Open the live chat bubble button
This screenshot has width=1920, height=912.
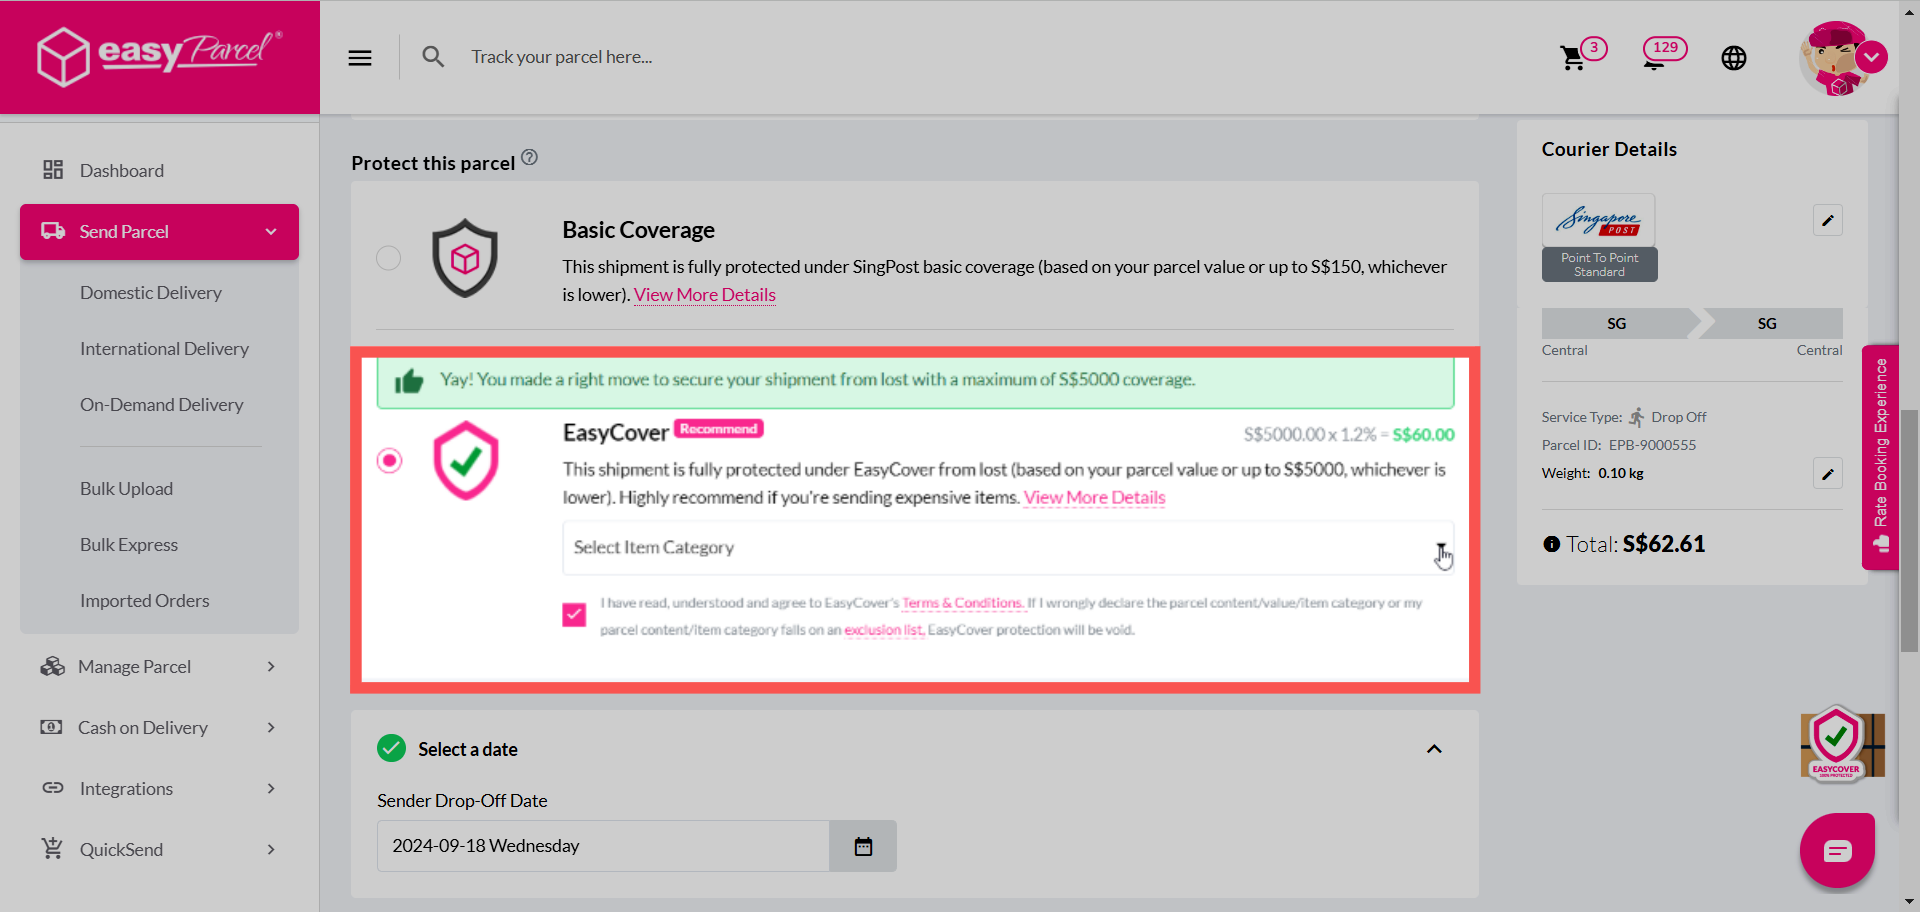(1837, 851)
